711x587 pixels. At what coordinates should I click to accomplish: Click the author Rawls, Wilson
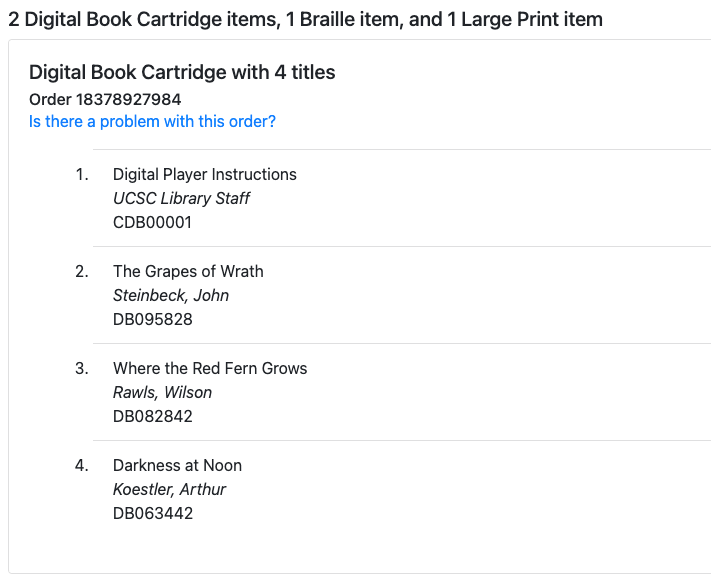162,392
